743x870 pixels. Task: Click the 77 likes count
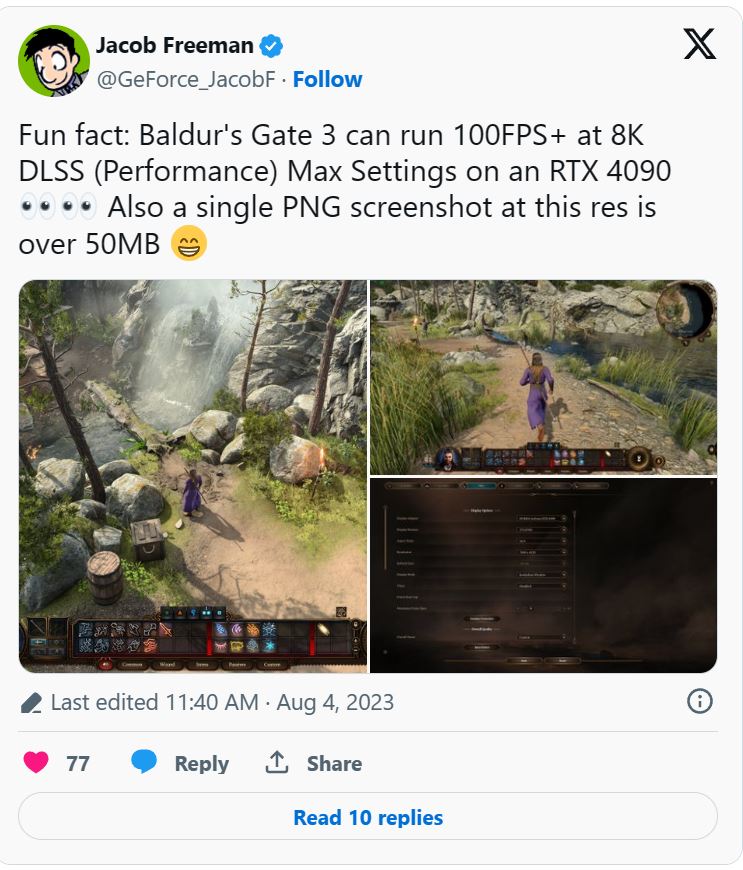click(78, 763)
